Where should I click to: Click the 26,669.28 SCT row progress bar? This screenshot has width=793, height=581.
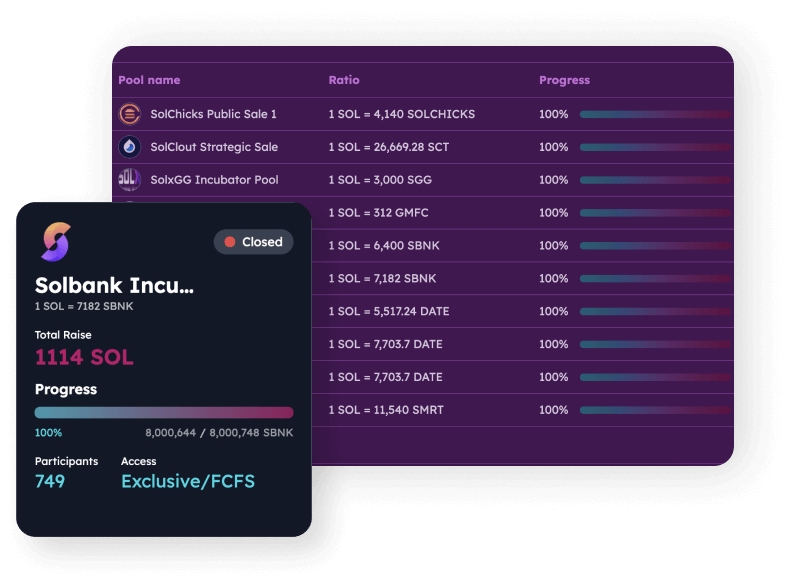tap(655, 147)
